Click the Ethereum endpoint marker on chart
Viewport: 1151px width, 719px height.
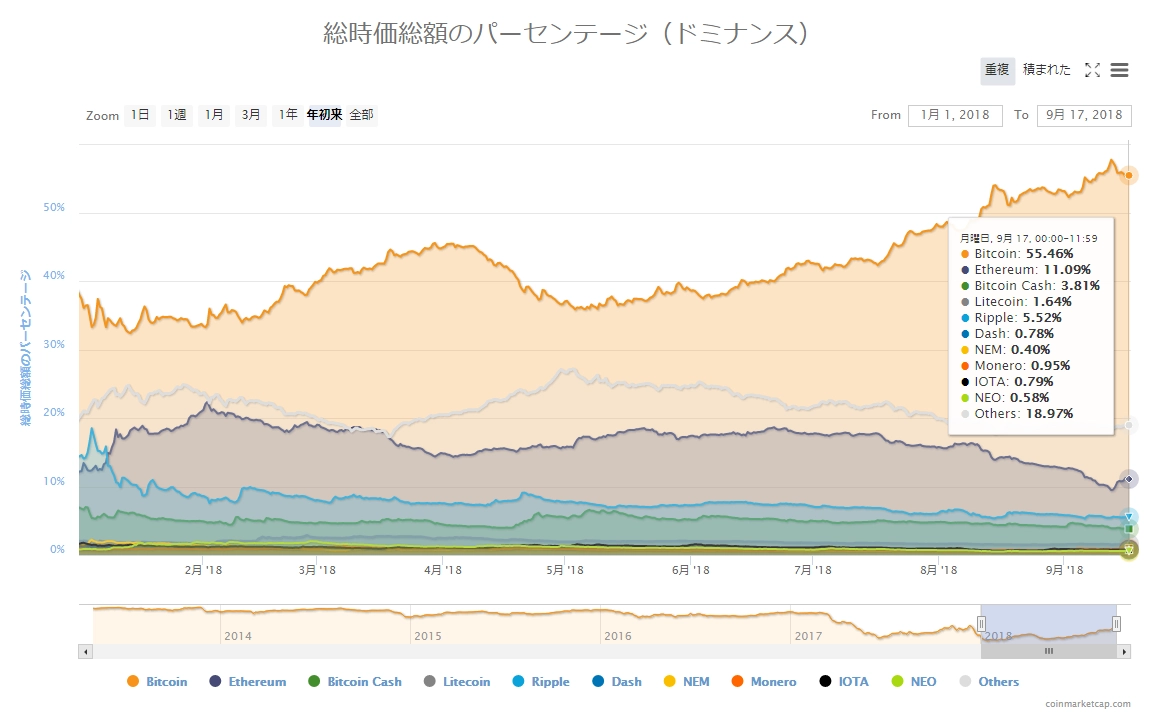[x=1129, y=479]
